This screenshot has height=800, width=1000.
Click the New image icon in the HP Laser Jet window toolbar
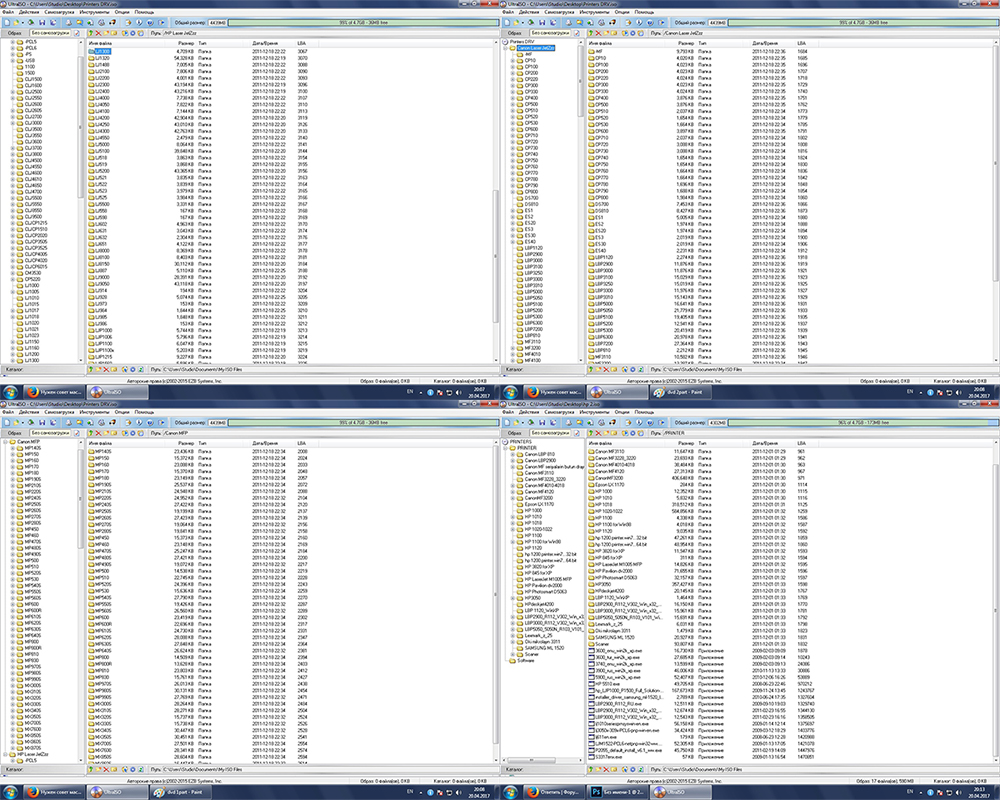tap(6, 22)
